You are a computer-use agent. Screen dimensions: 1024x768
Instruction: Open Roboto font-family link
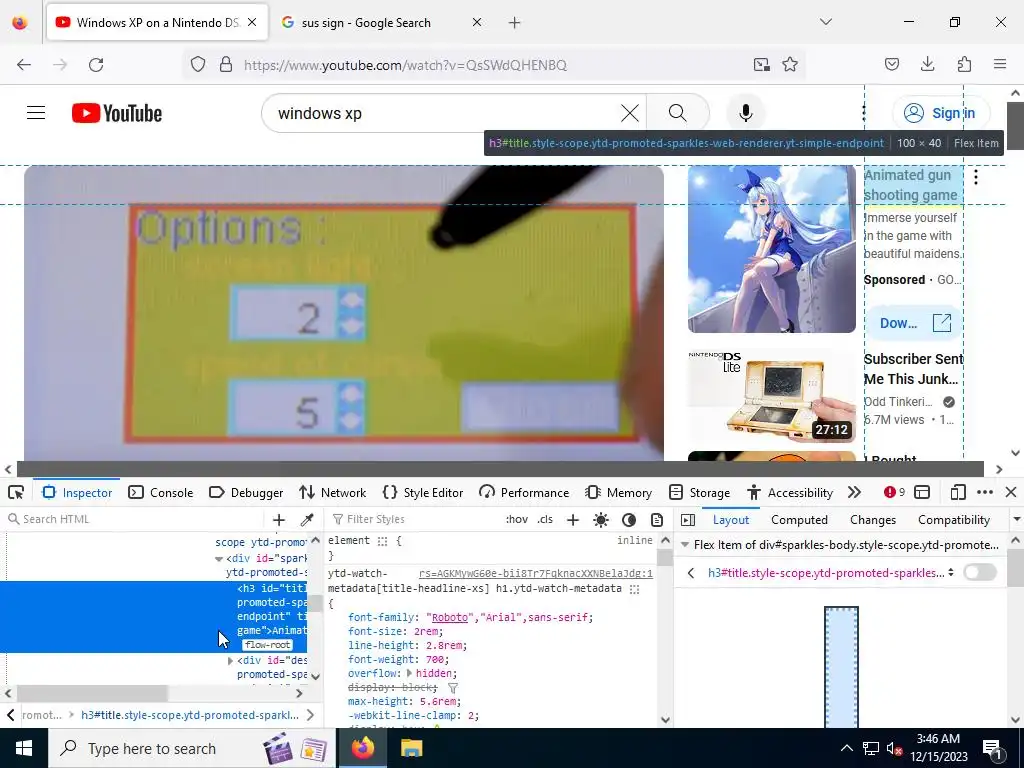pos(450,617)
